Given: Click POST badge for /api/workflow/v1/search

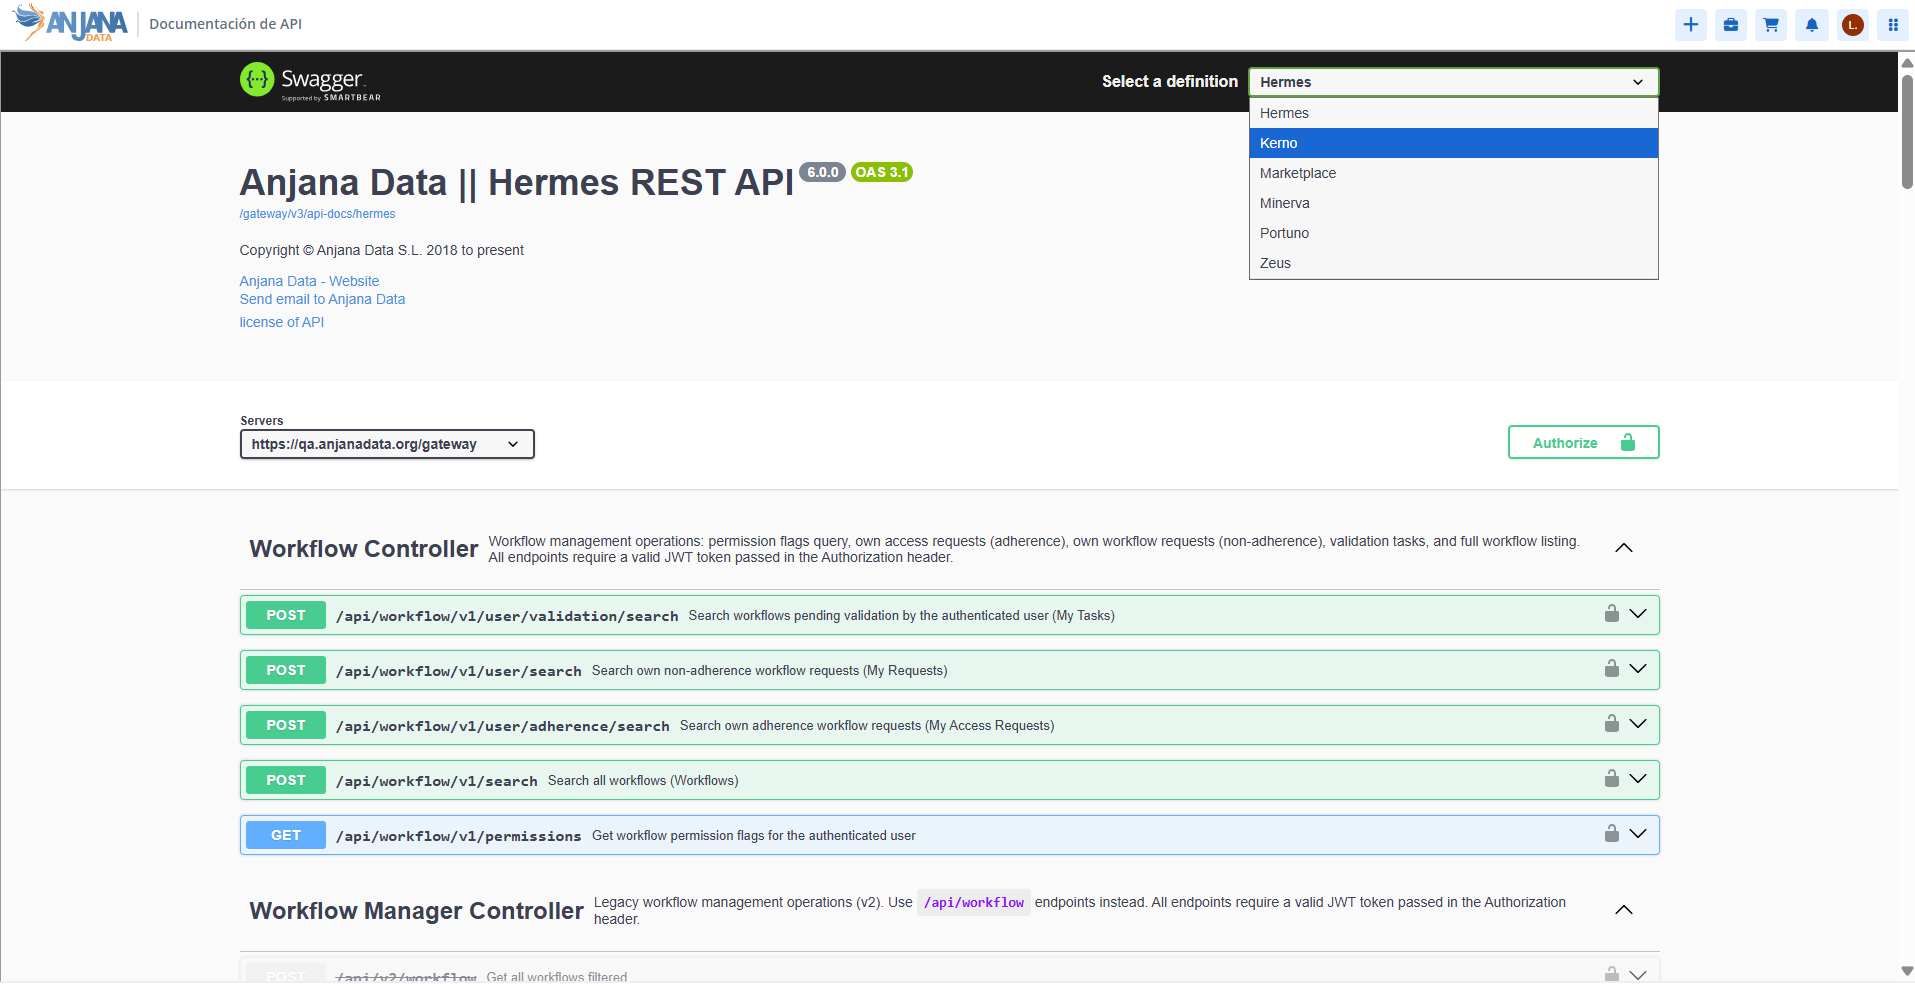Looking at the screenshot, I should [286, 780].
